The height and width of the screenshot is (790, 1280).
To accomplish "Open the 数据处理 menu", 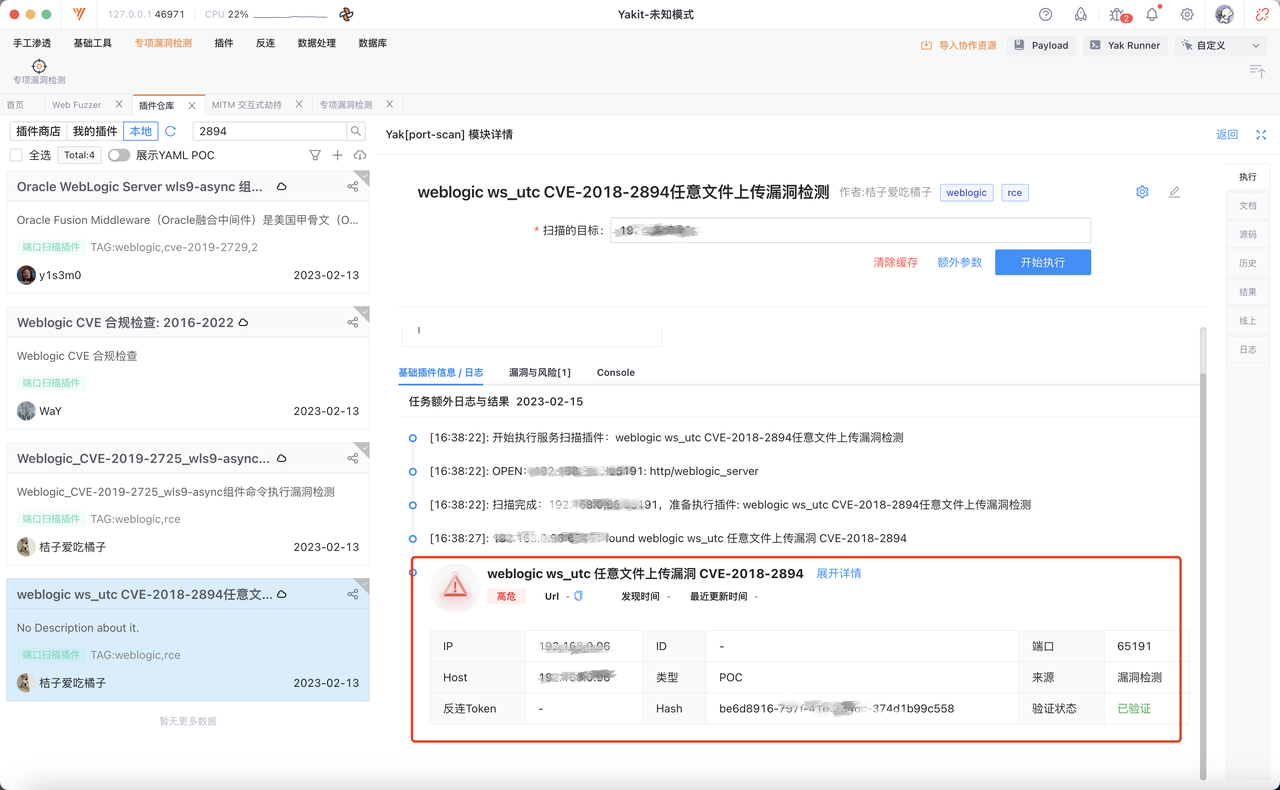I will [317, 43].
